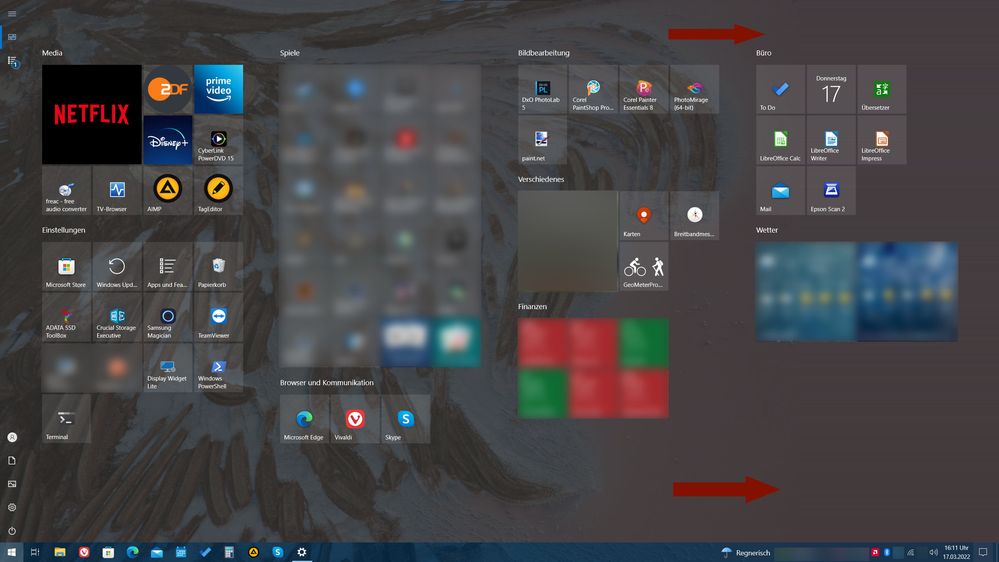Launch Crucial Storage Executive
Screen dimensions: 999x562
click(117, 317)
